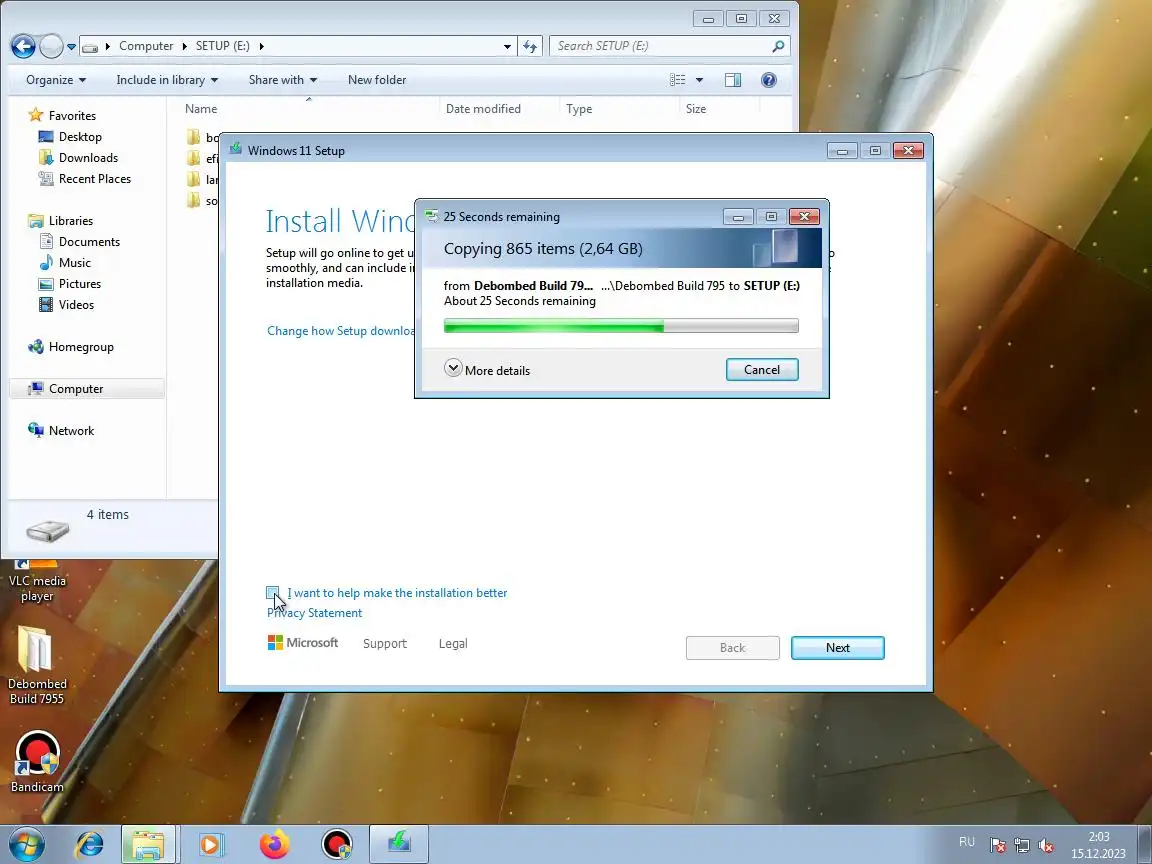Toggle the preview pane icon
Viewport: 1152px width, 864px height.
(732, 80)
